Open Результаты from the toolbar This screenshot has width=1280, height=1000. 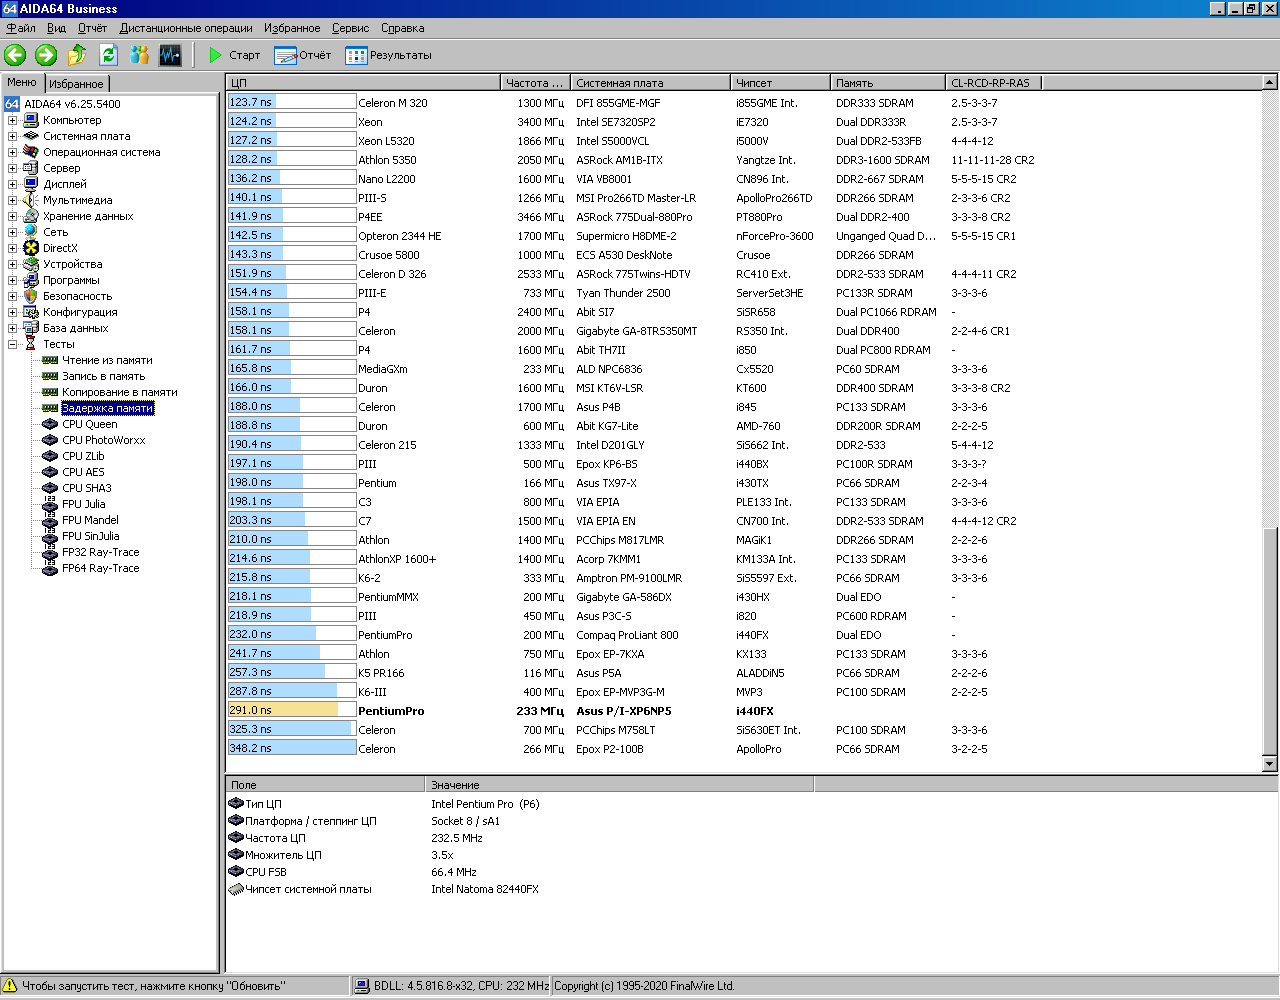coord(389,55)
